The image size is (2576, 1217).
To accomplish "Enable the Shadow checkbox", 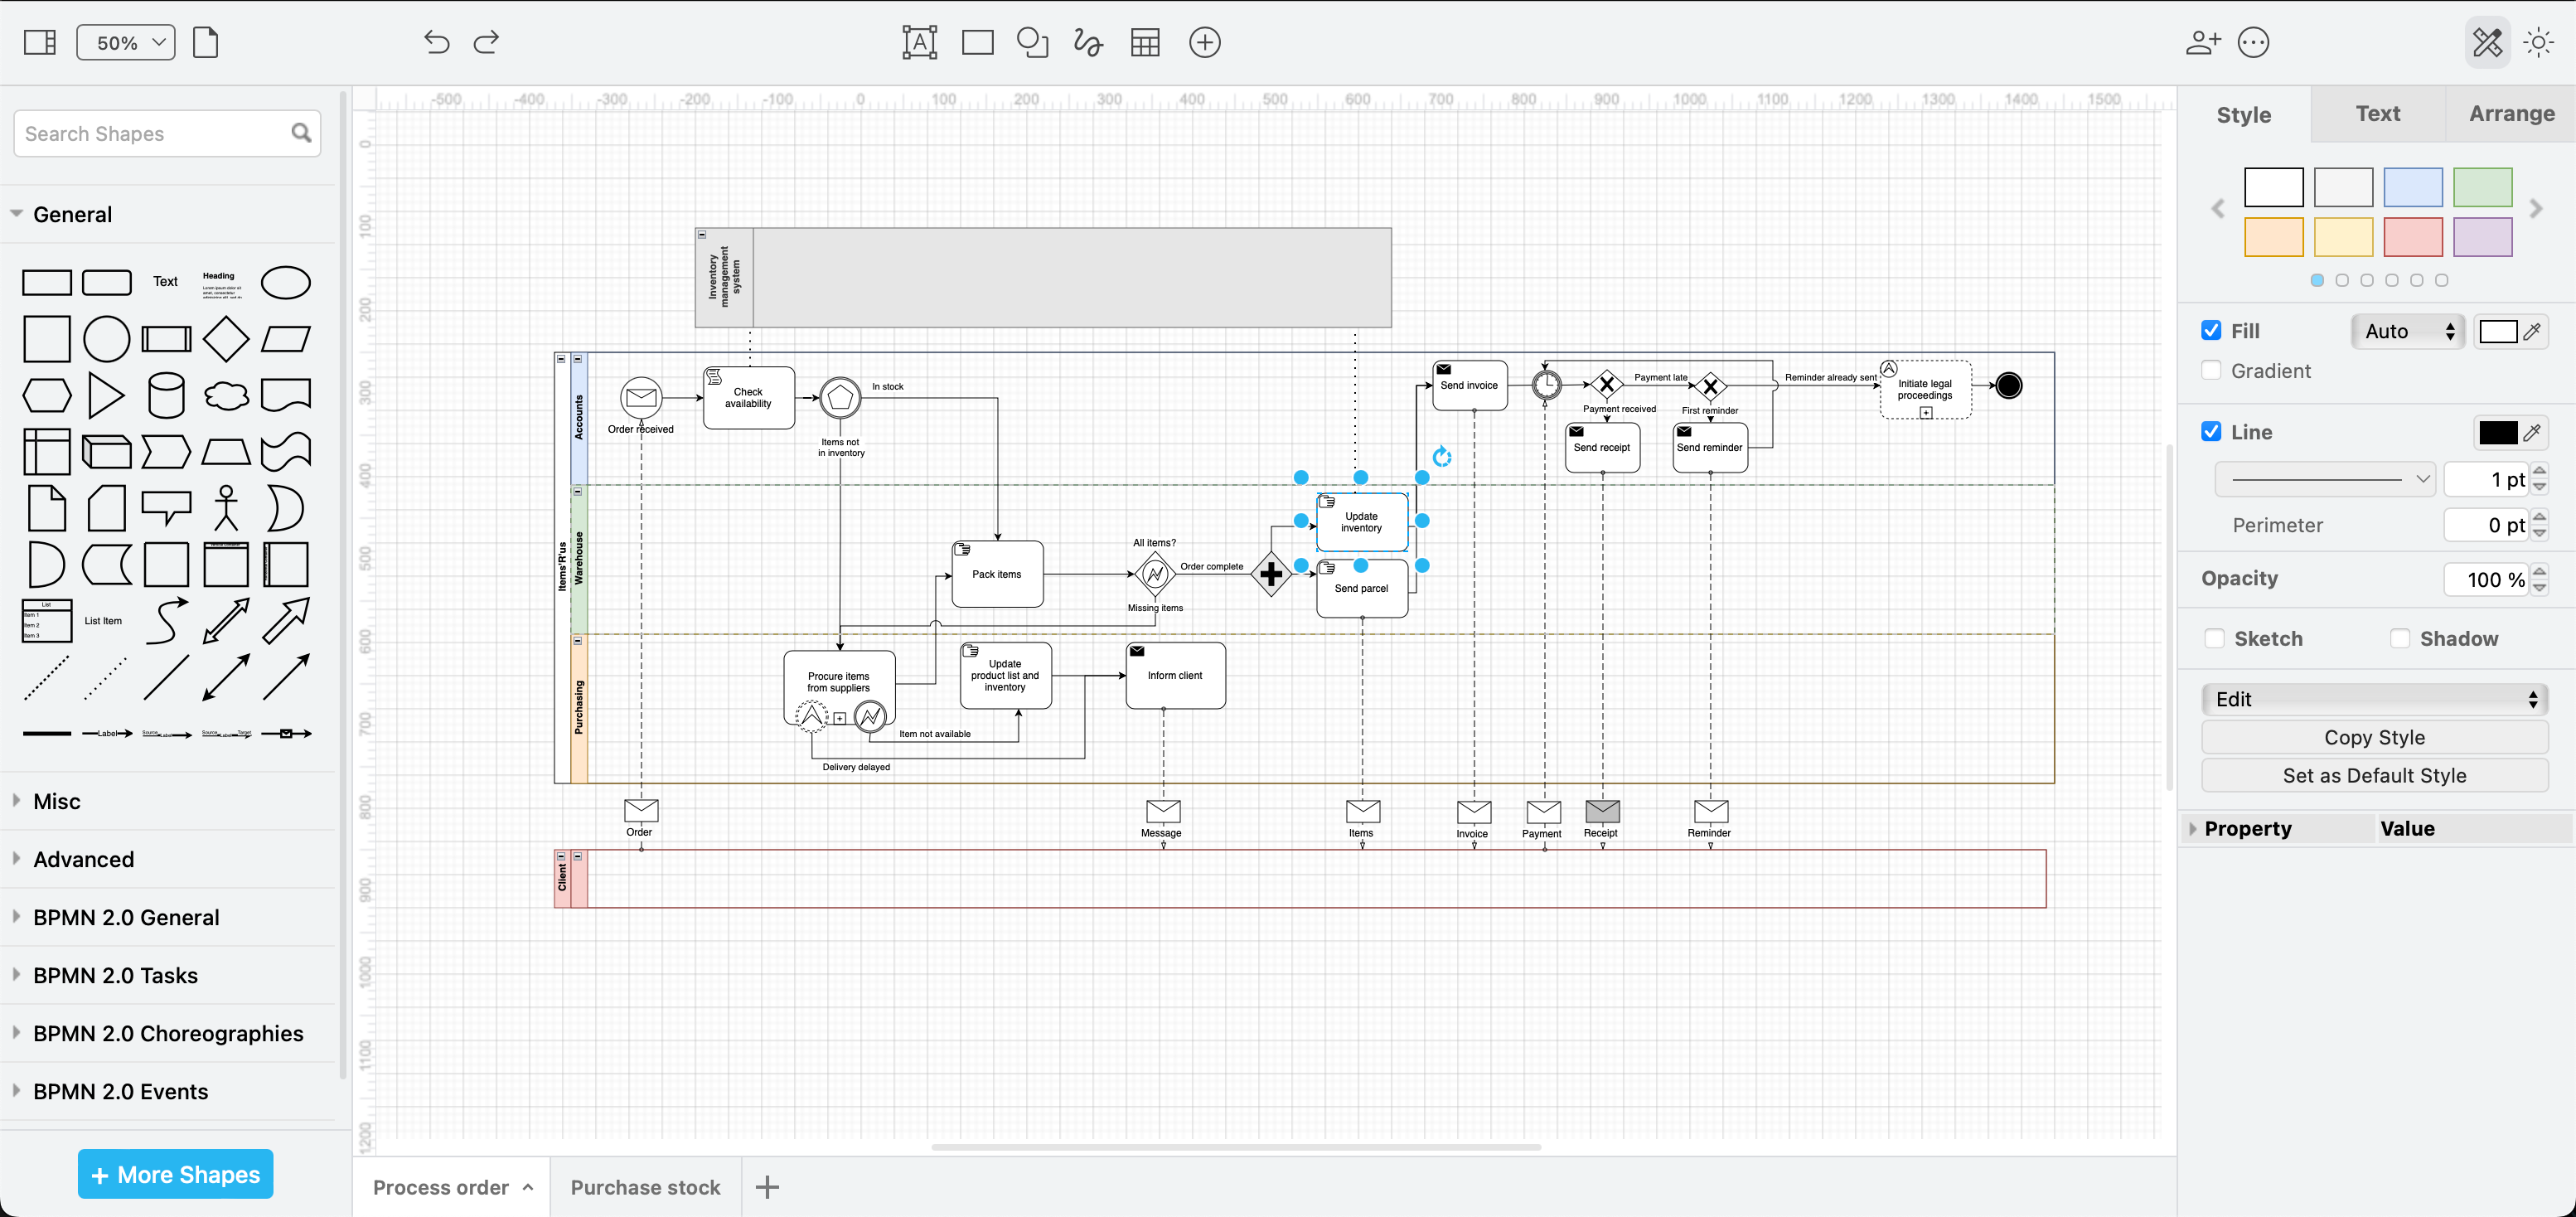I will click(2400, 638).
